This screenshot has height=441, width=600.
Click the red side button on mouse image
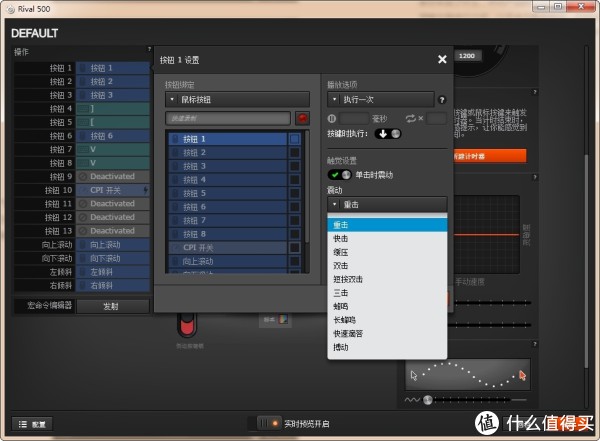click(187, 326)
